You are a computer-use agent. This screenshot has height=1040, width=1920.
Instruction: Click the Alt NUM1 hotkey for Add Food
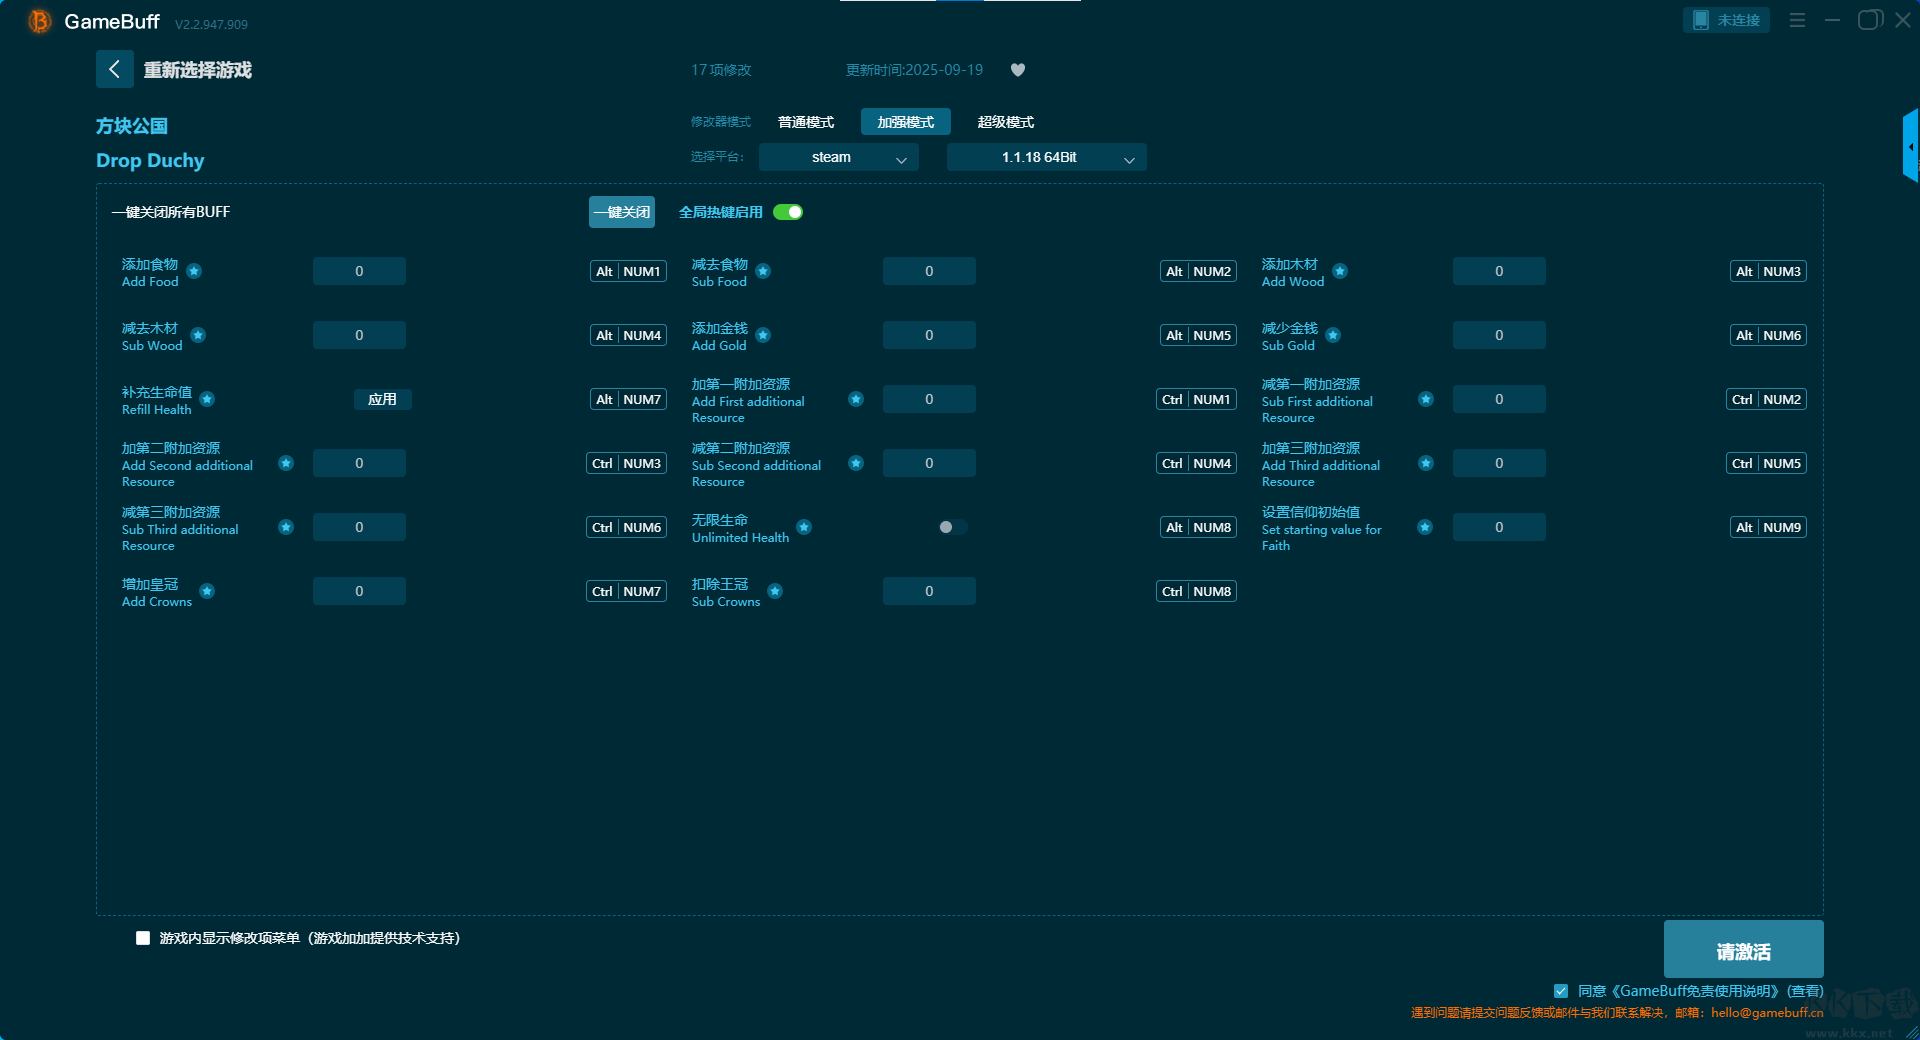coord(628,271)
